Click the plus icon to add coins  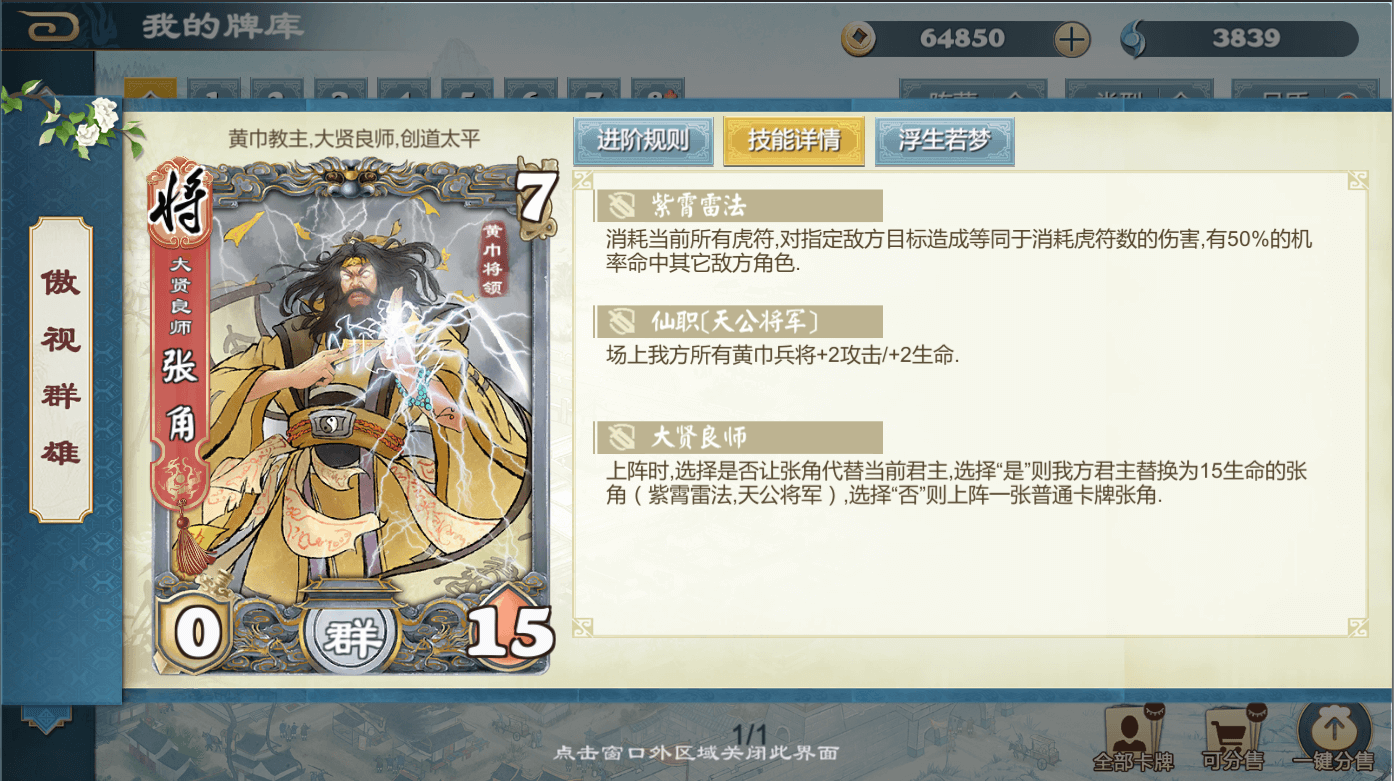(x=1072, y=40)
